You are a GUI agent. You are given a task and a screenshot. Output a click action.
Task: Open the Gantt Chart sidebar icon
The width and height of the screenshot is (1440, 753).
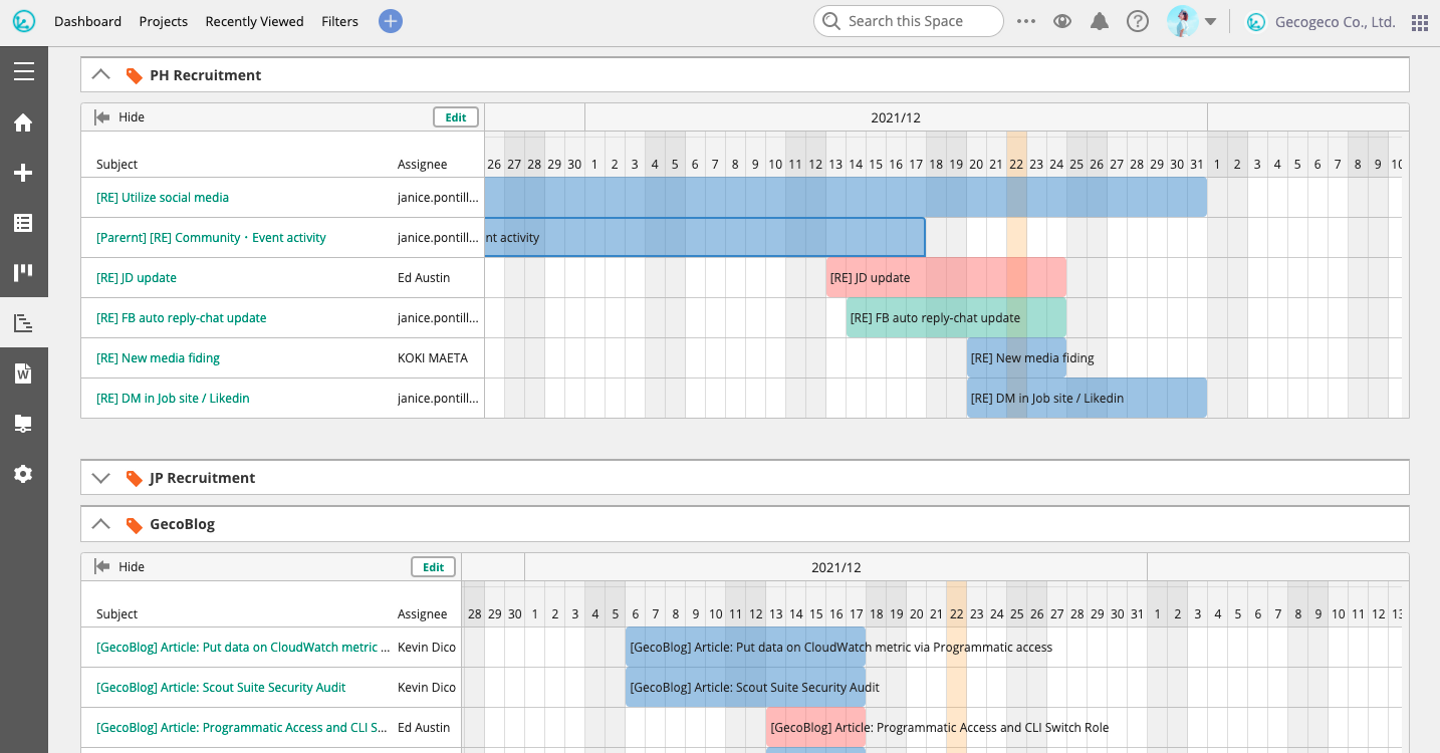24,323
